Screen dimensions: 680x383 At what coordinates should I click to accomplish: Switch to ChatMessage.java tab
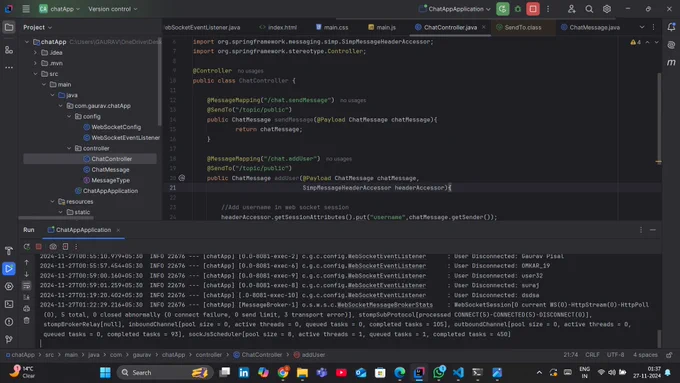(590, 27)
